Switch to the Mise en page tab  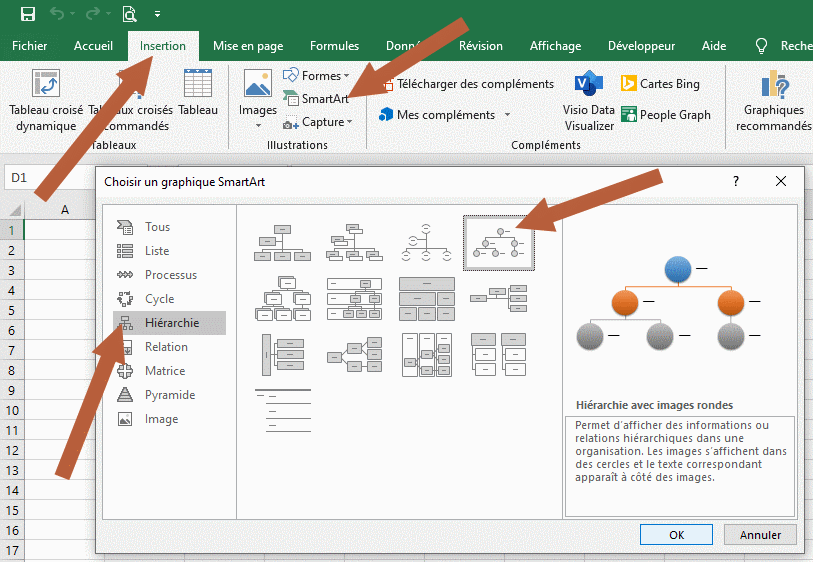tap(248, 46)
